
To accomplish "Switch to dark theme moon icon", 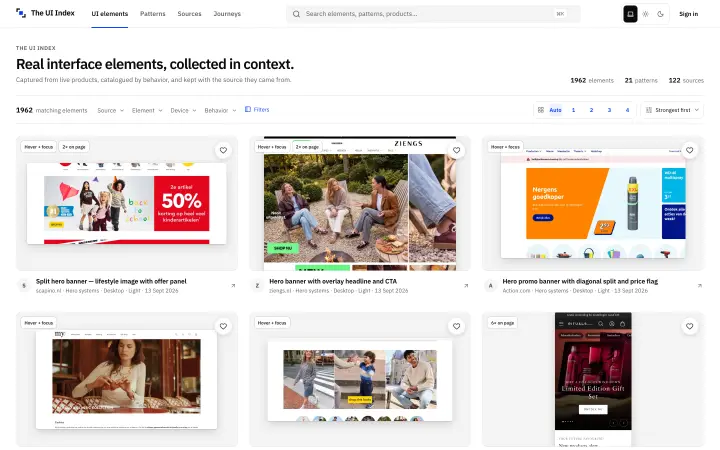I will click(660, 14).
